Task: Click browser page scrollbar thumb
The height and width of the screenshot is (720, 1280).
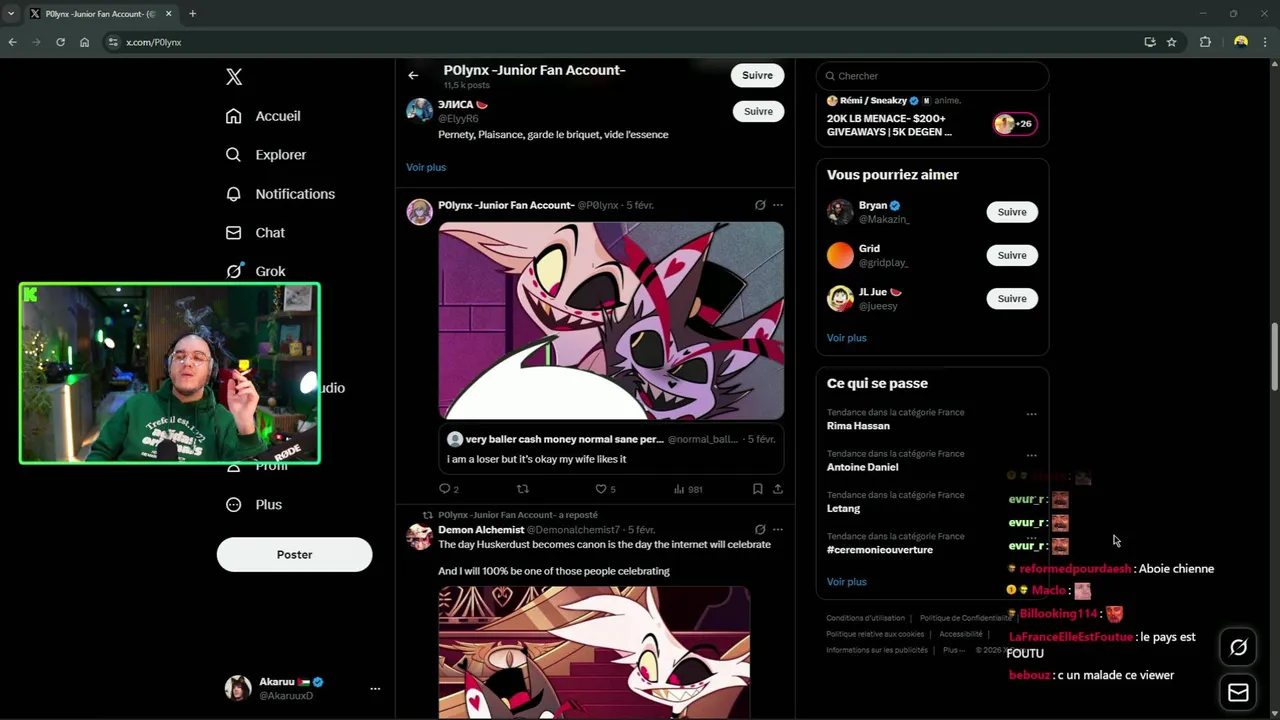Action: (x=1274, y=357)
